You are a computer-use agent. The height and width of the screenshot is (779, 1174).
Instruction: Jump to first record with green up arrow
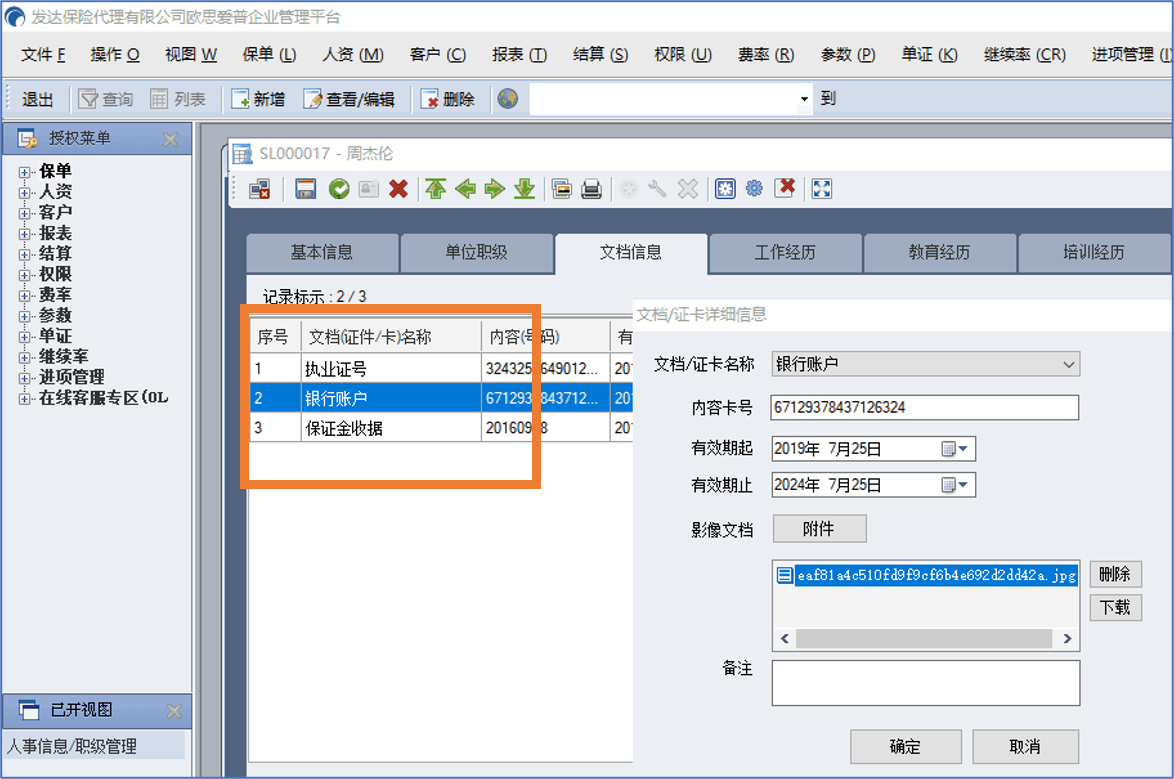435,189
